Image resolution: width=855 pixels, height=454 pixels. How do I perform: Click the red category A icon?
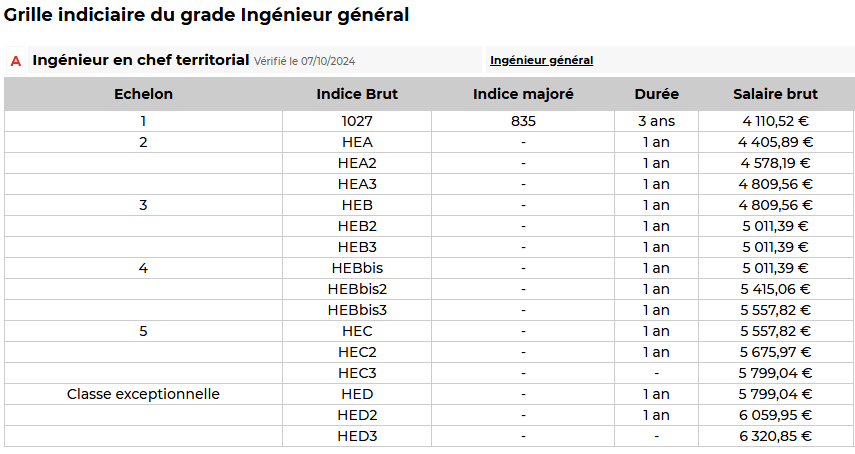click(x=16, y=61)
